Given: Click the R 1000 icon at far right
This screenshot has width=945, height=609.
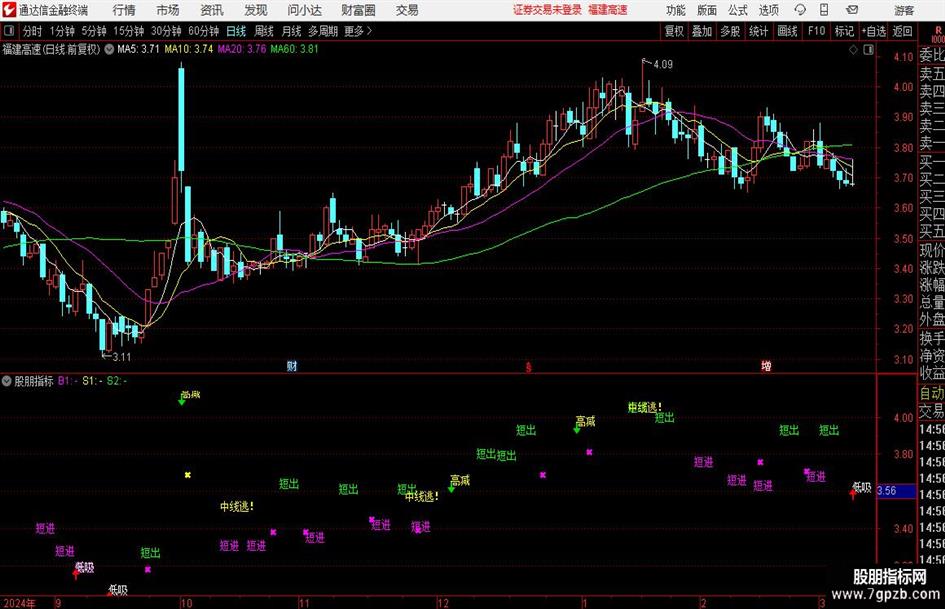Looking at the screenshot, I should coord(938,34).
